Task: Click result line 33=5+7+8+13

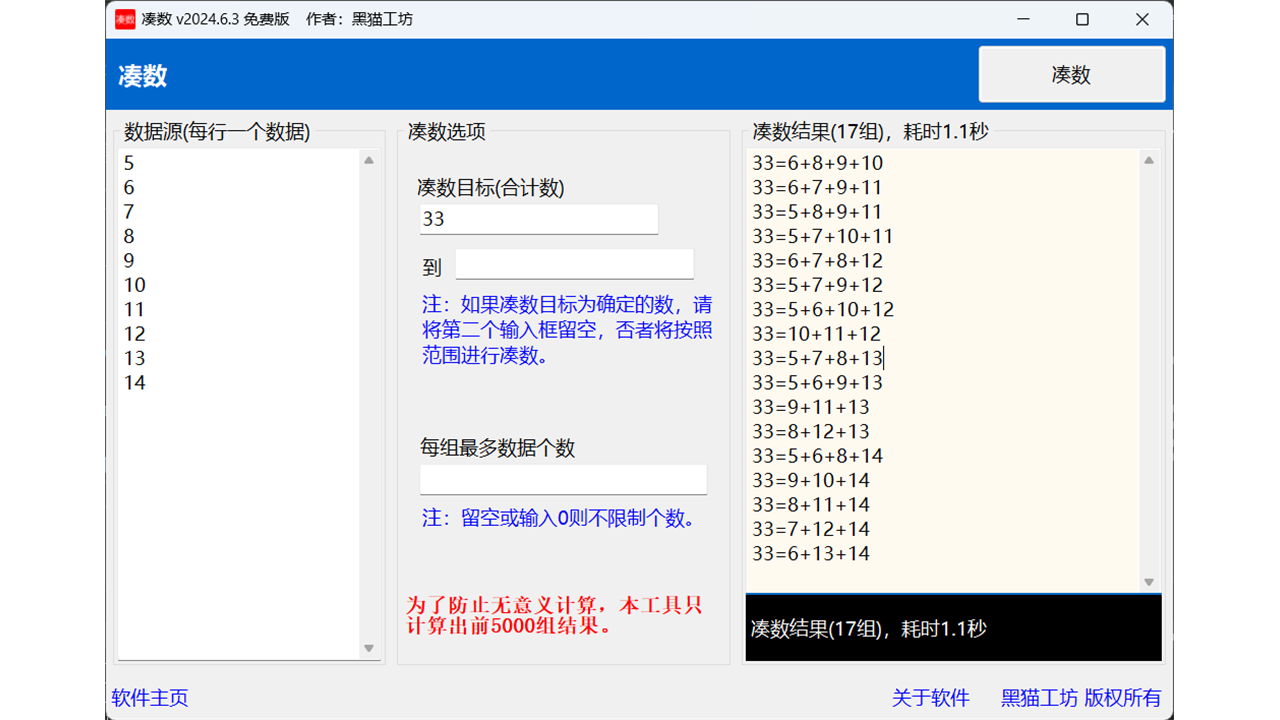Action: tap(818, 358)
